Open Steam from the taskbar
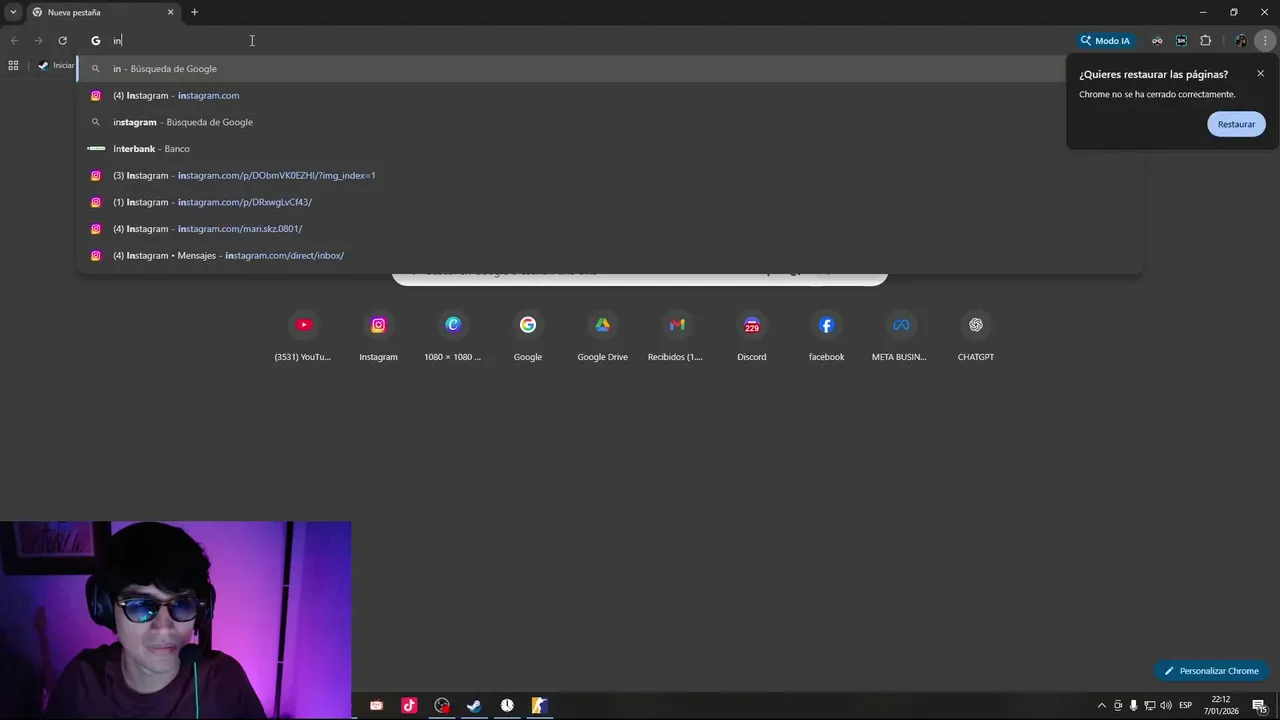 coord(474,706)
